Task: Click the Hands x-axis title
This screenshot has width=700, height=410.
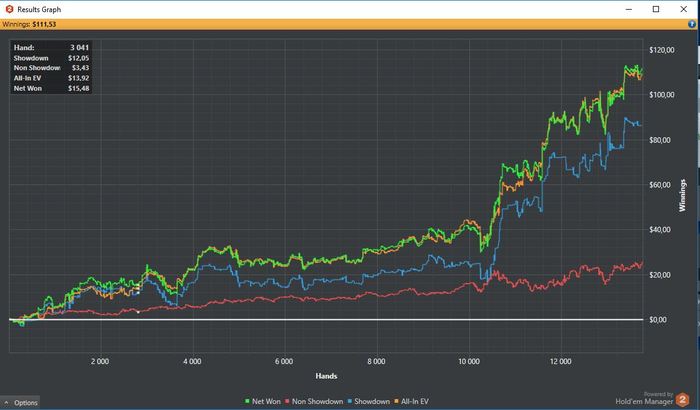Action: coord(326,376)
